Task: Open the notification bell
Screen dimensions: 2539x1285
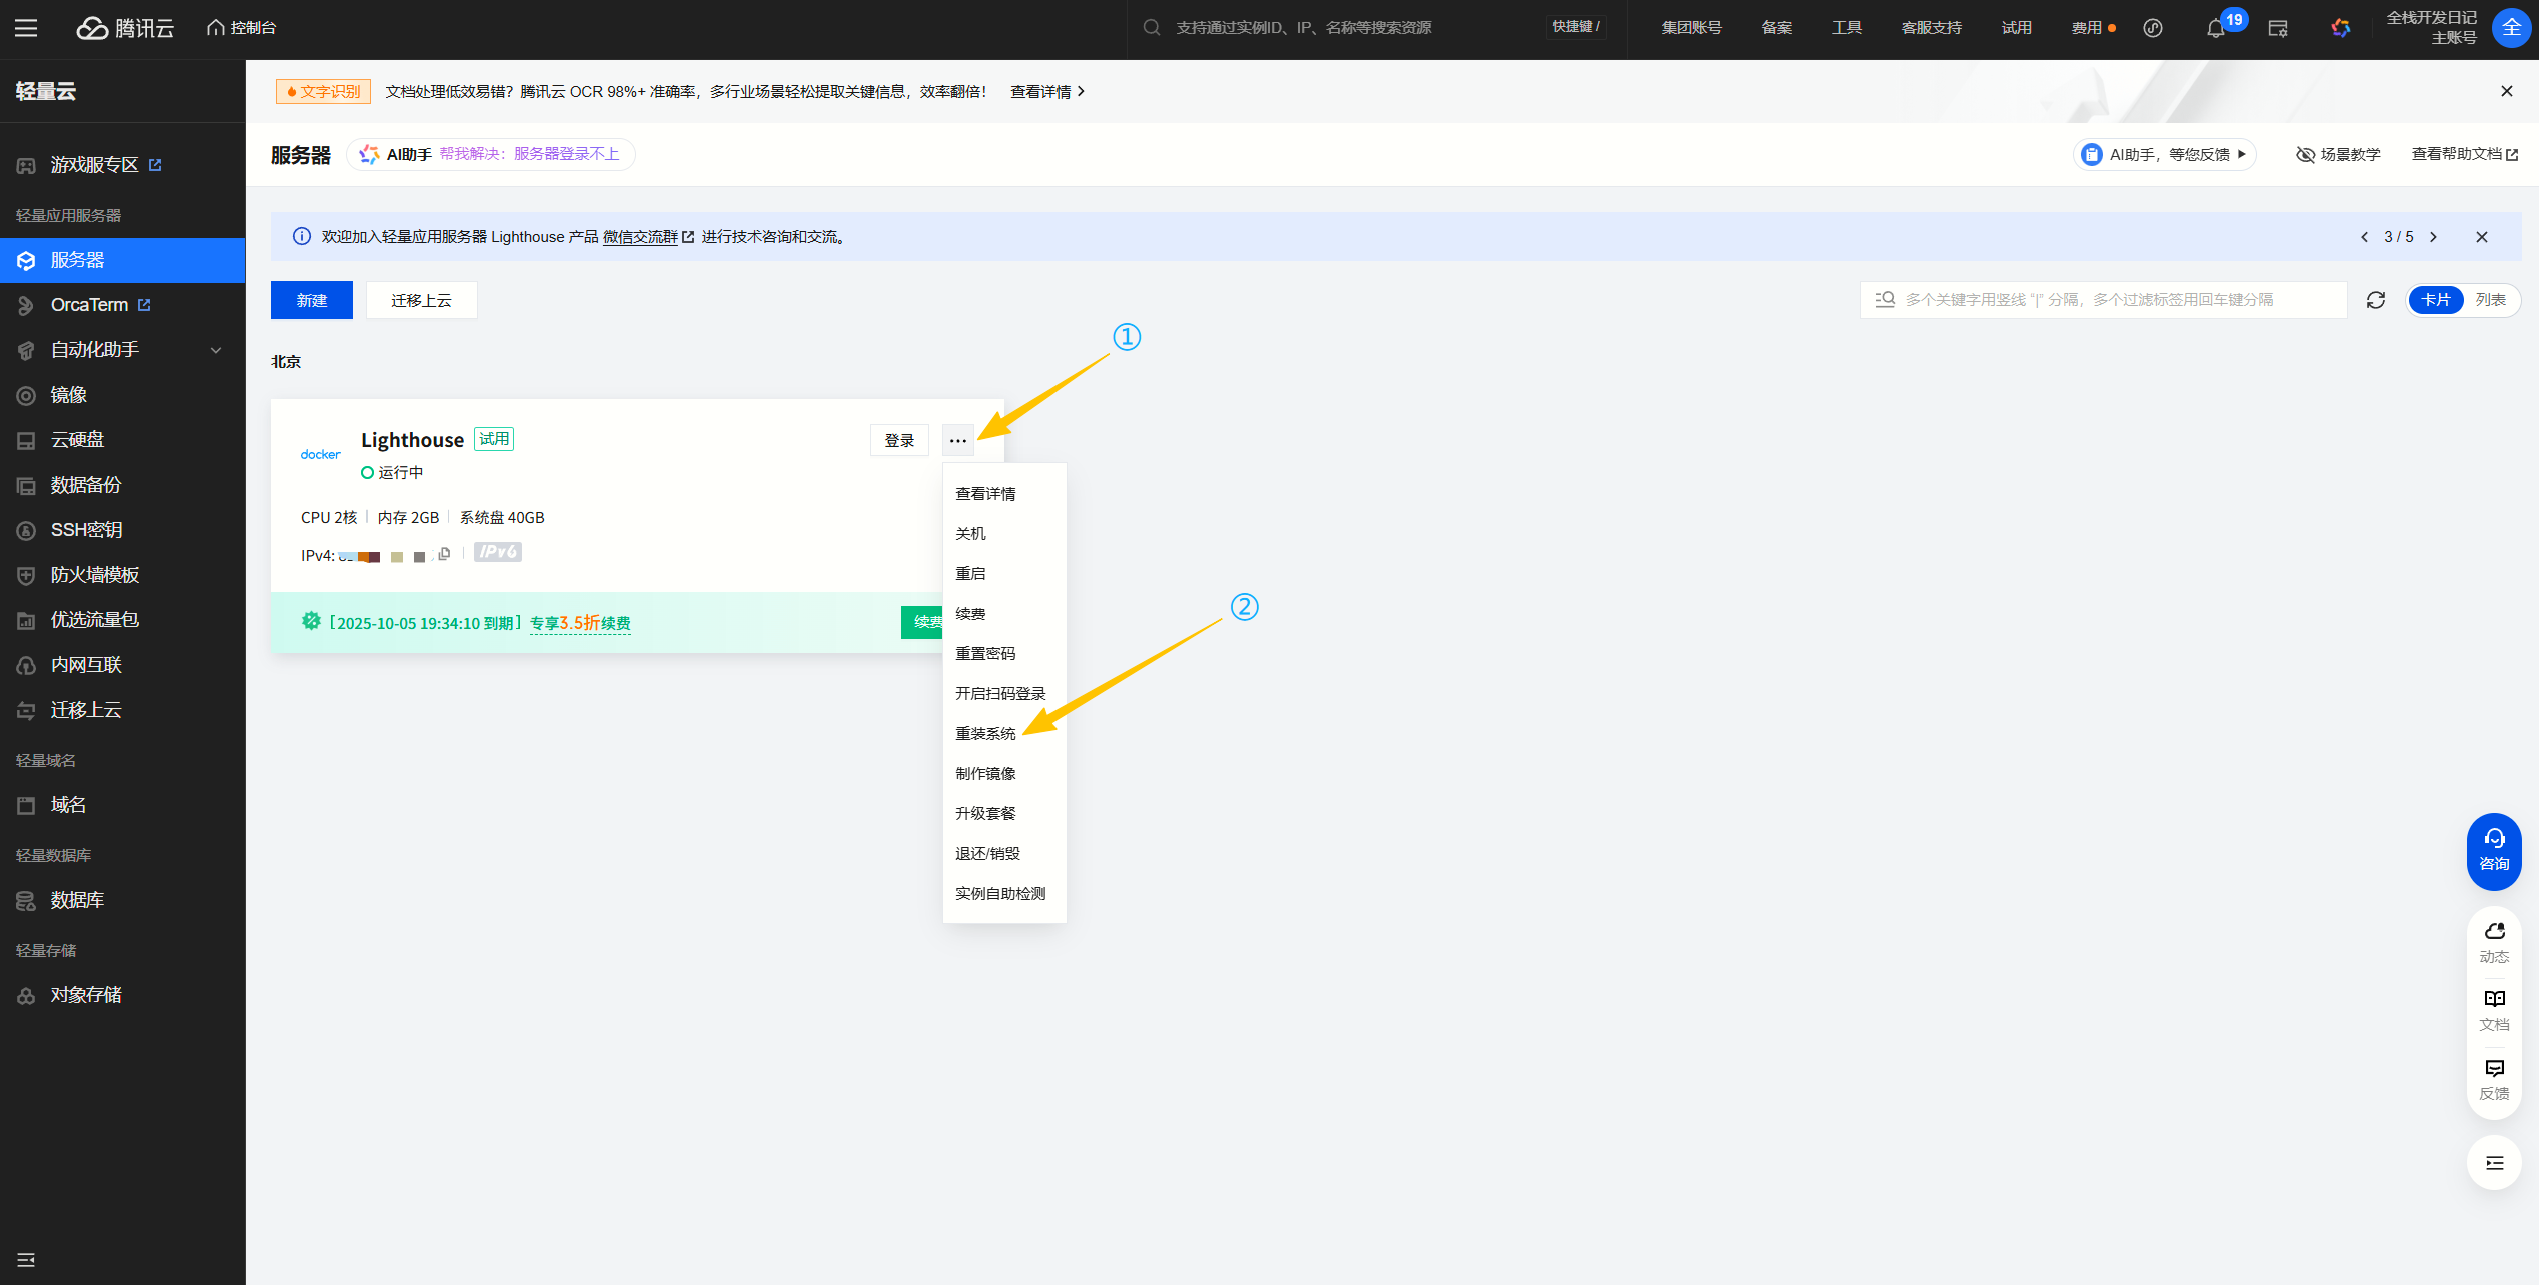Action: click(2216, 28)
